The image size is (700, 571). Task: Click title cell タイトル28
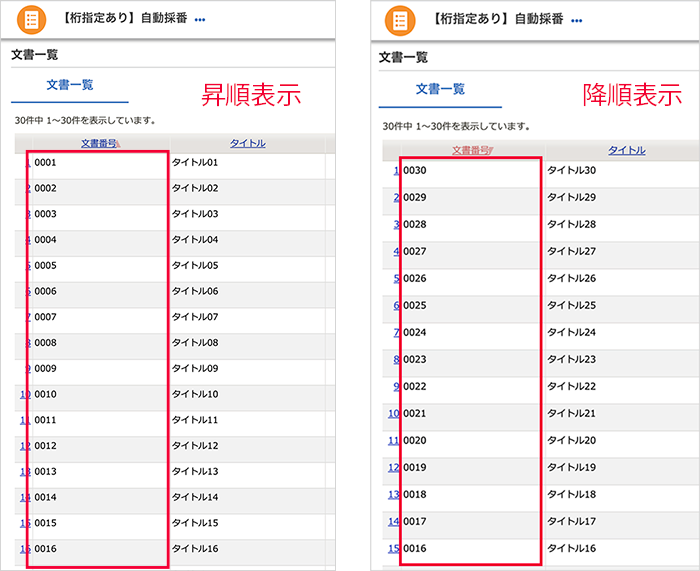point(572,224)
